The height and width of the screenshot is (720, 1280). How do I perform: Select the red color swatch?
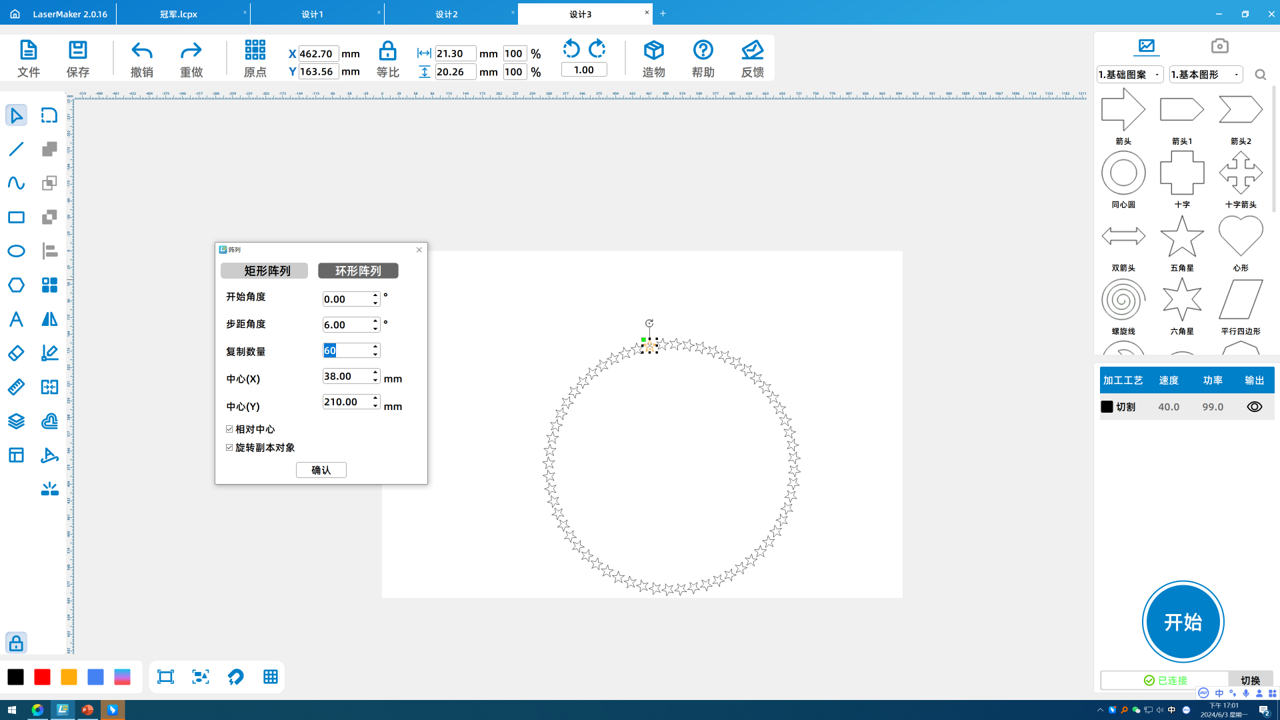pos(42,677)
